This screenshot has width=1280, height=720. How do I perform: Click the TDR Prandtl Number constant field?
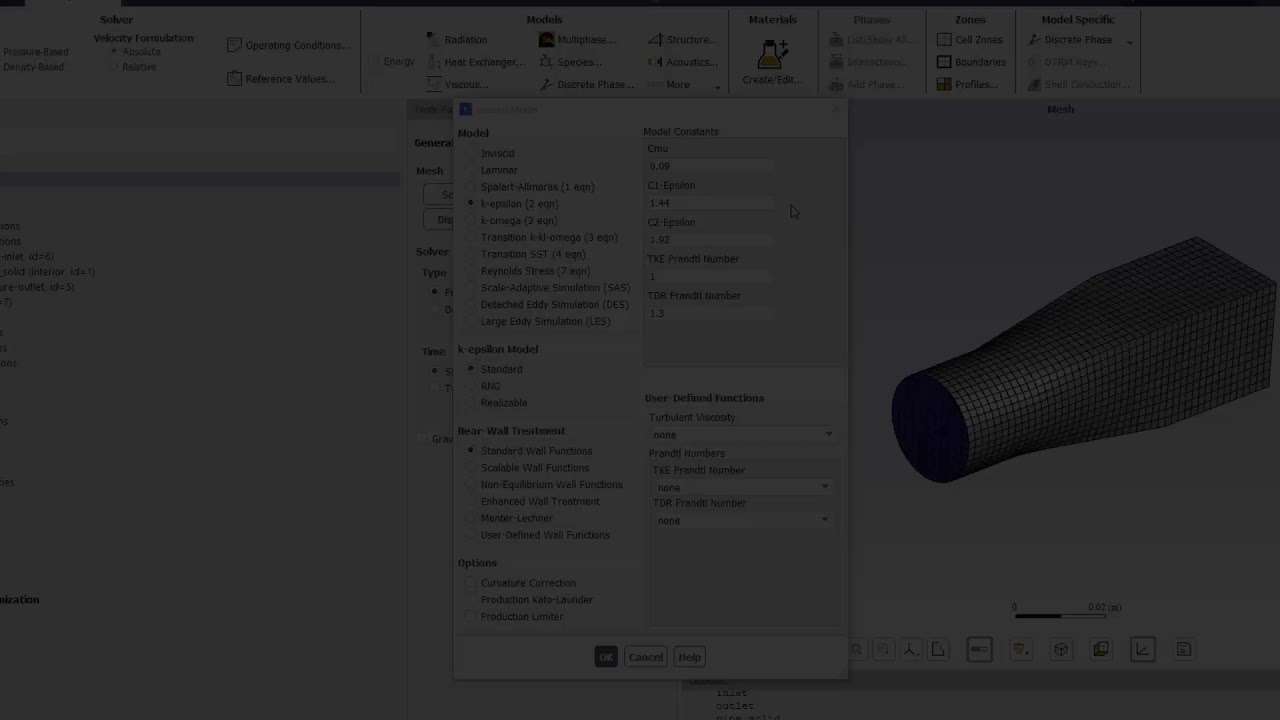(709, 314)
